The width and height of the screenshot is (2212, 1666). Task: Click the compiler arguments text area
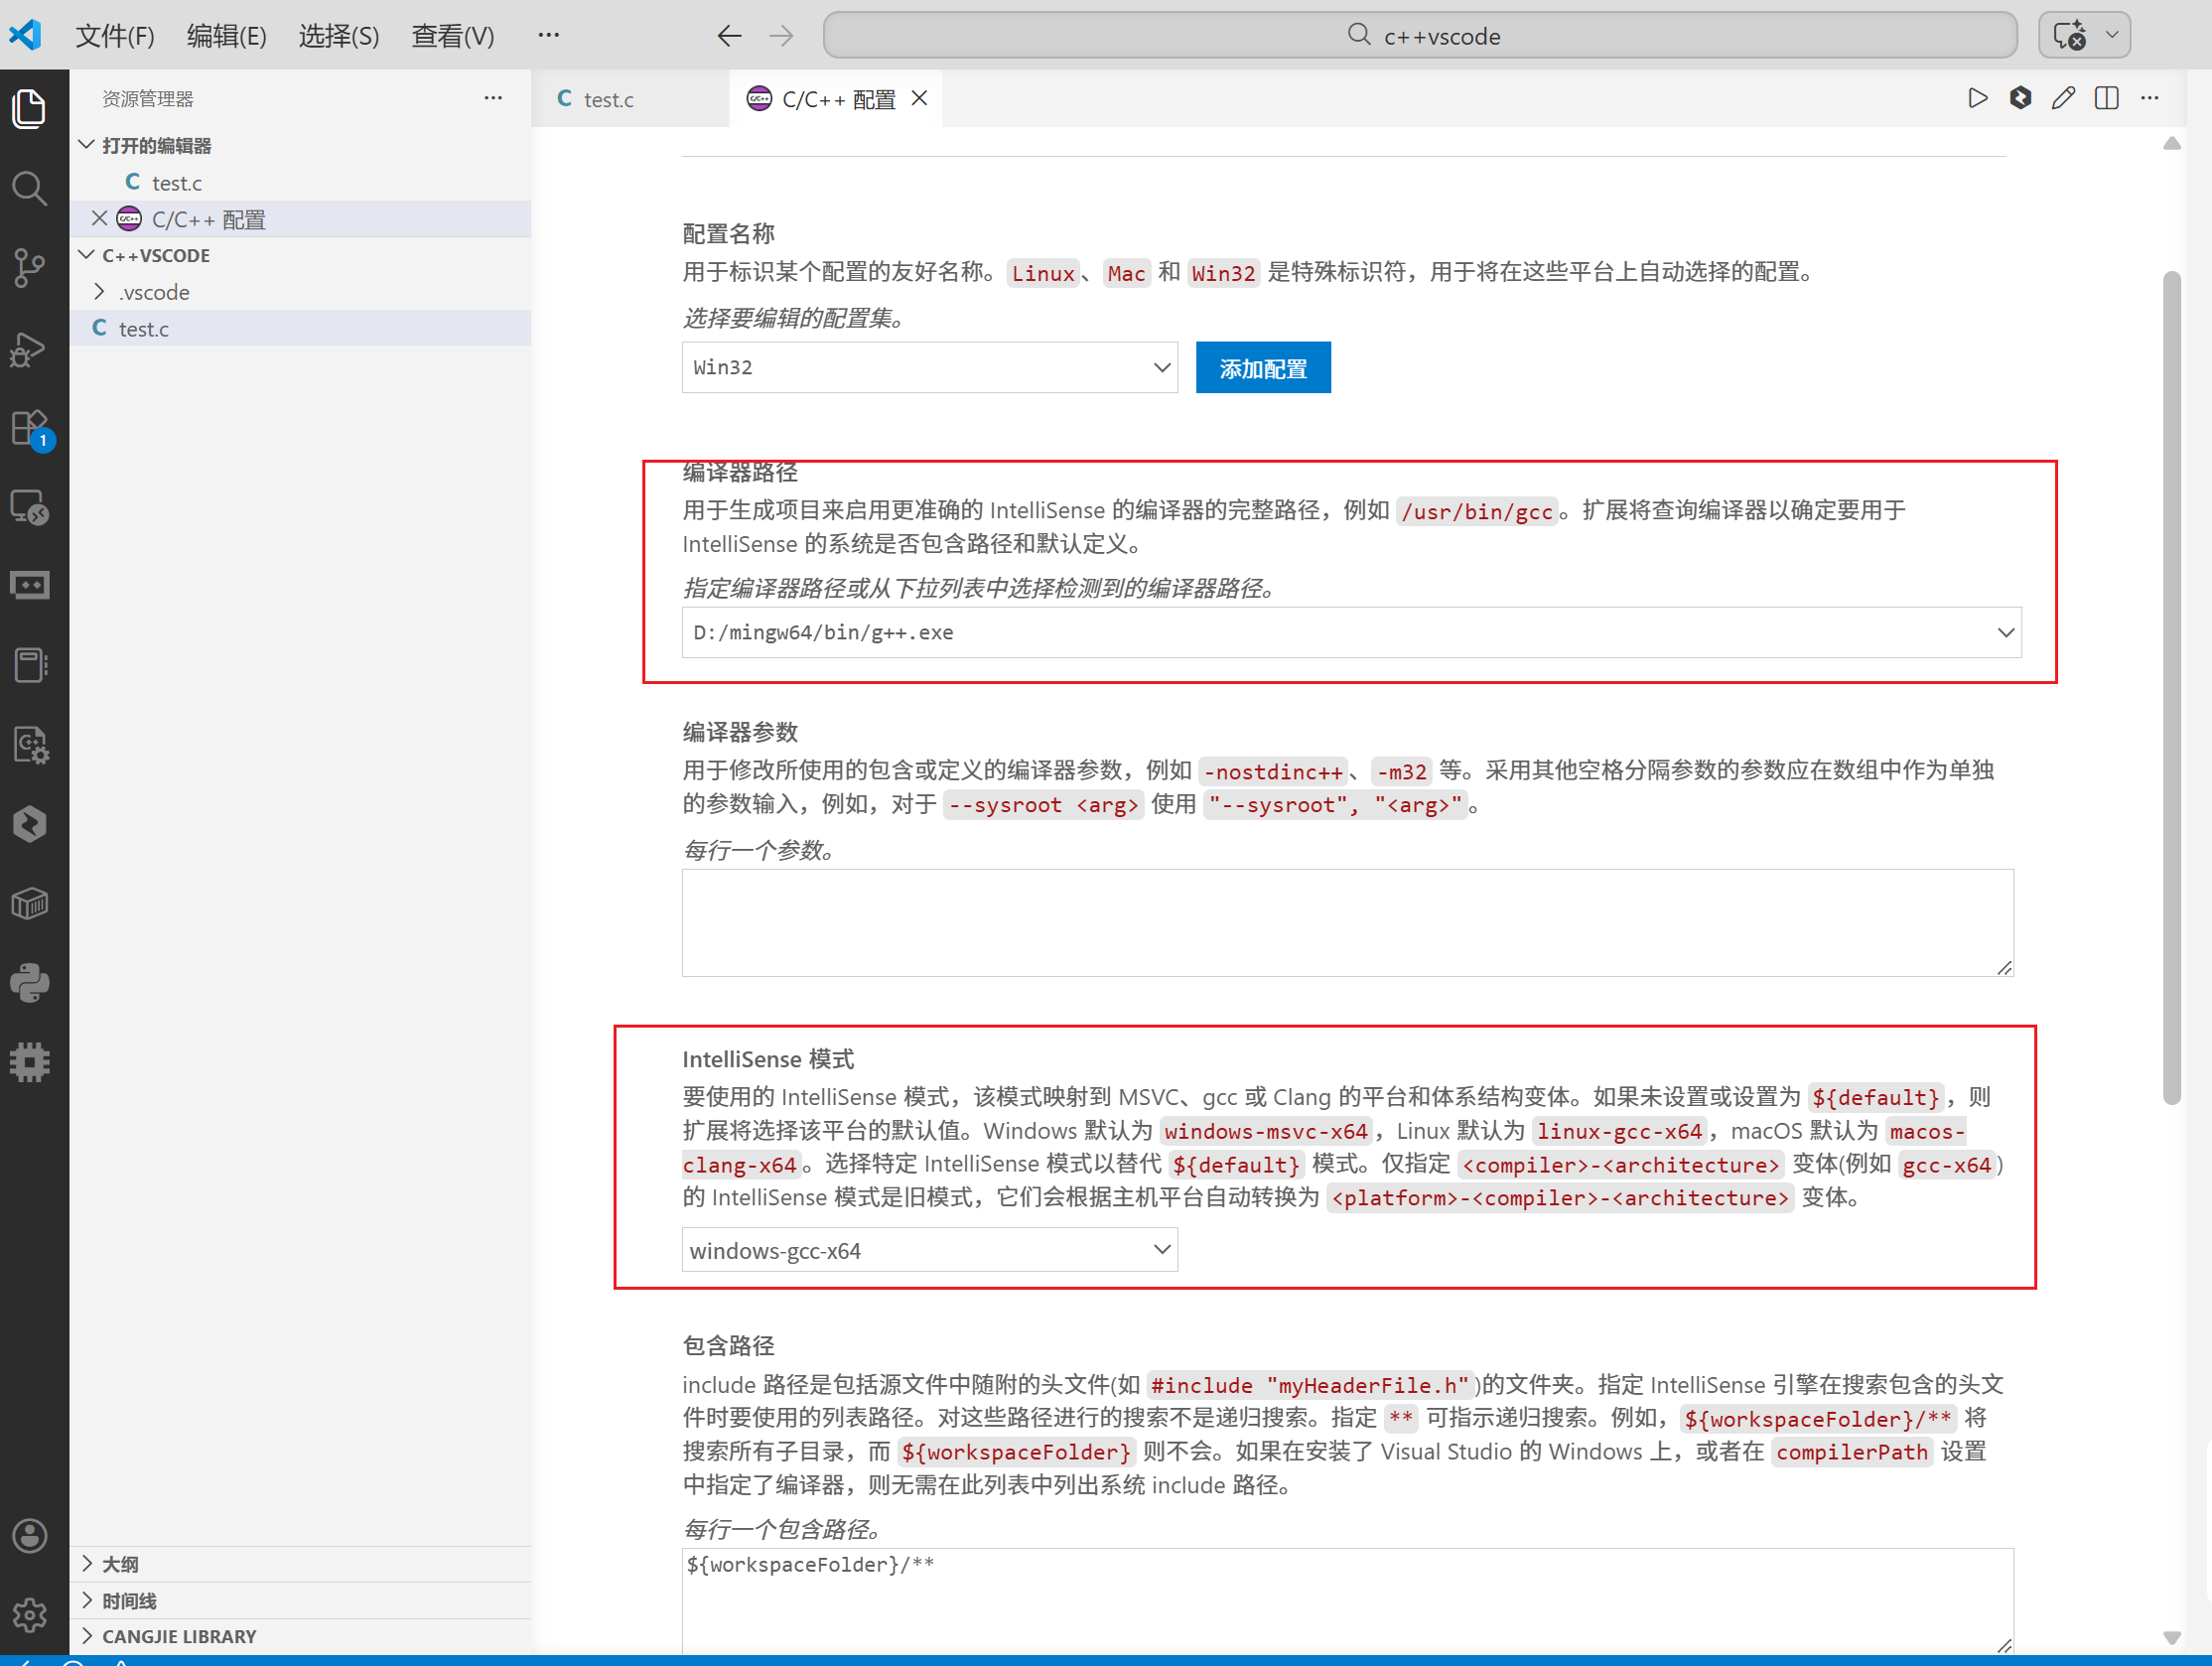(1348, 922)
